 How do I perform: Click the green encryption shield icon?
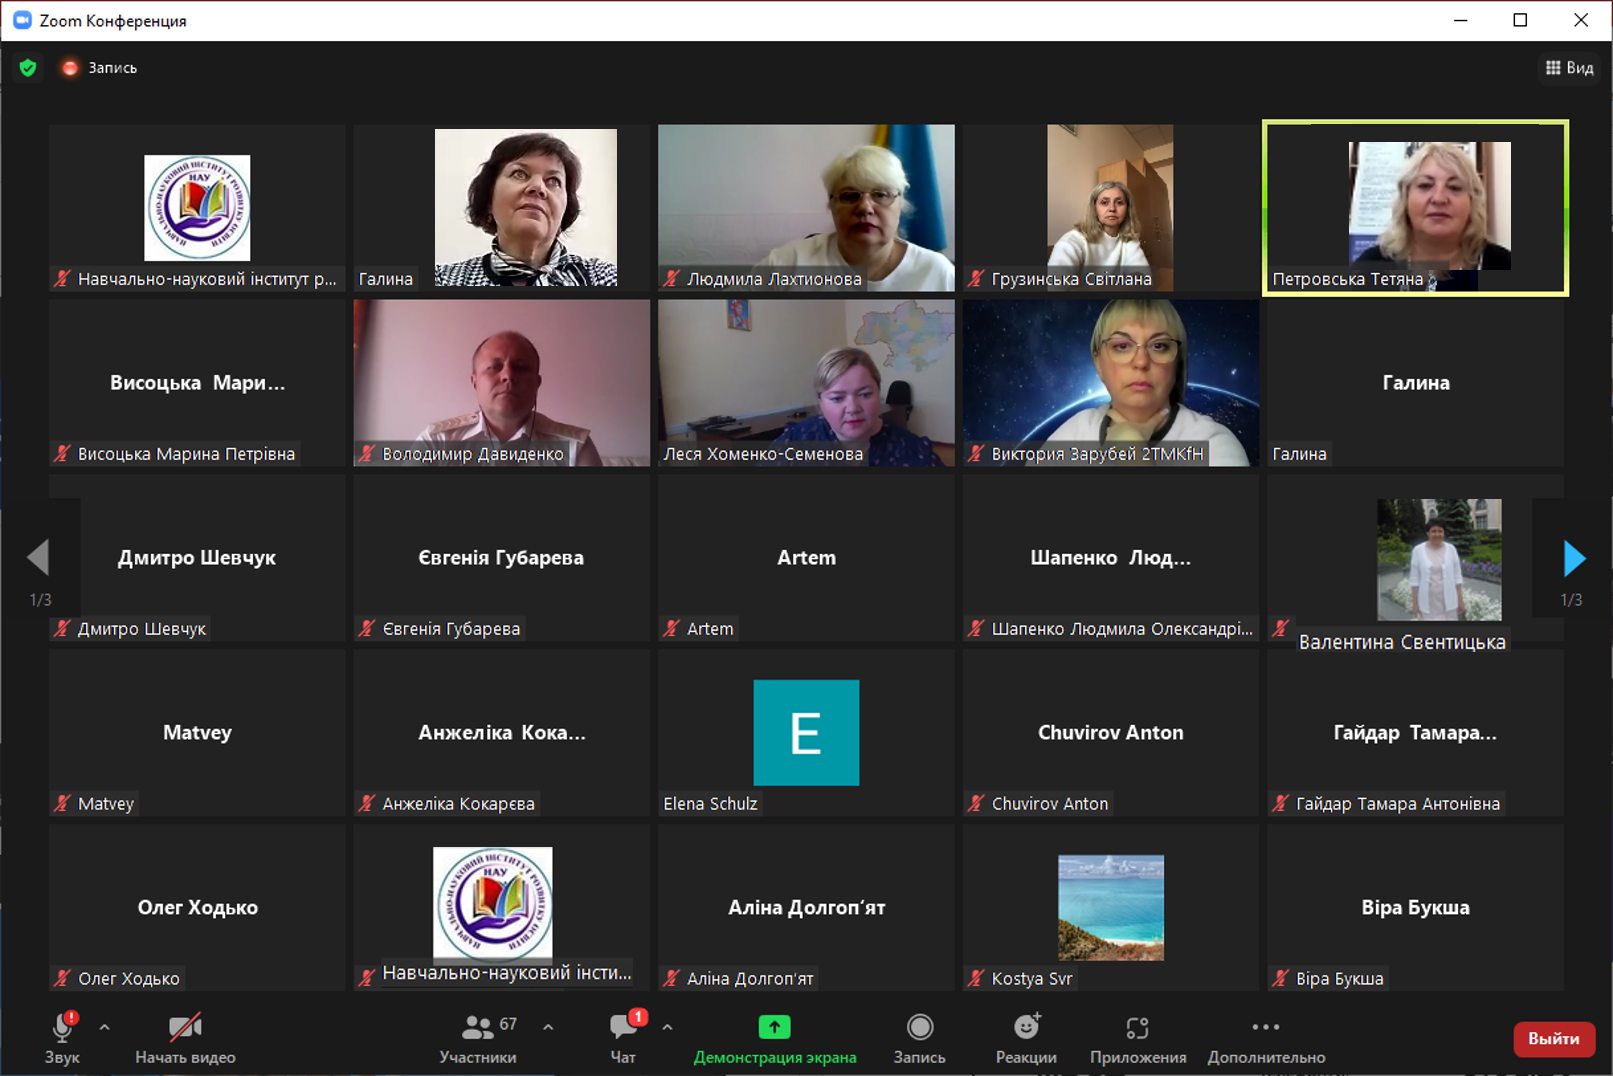28,68
